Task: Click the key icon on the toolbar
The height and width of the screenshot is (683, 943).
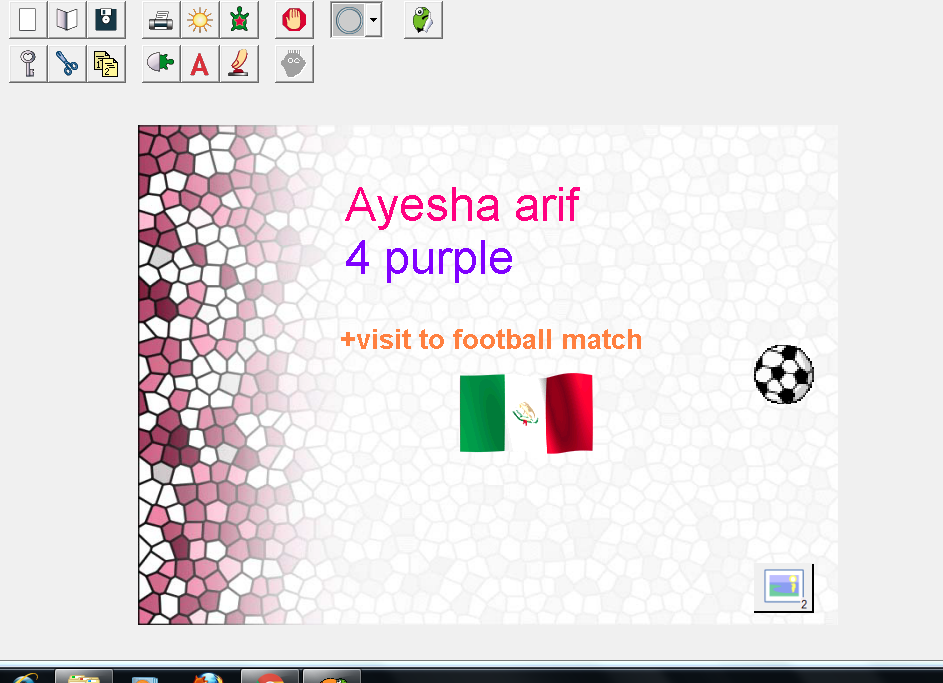Action: [27, 63]
